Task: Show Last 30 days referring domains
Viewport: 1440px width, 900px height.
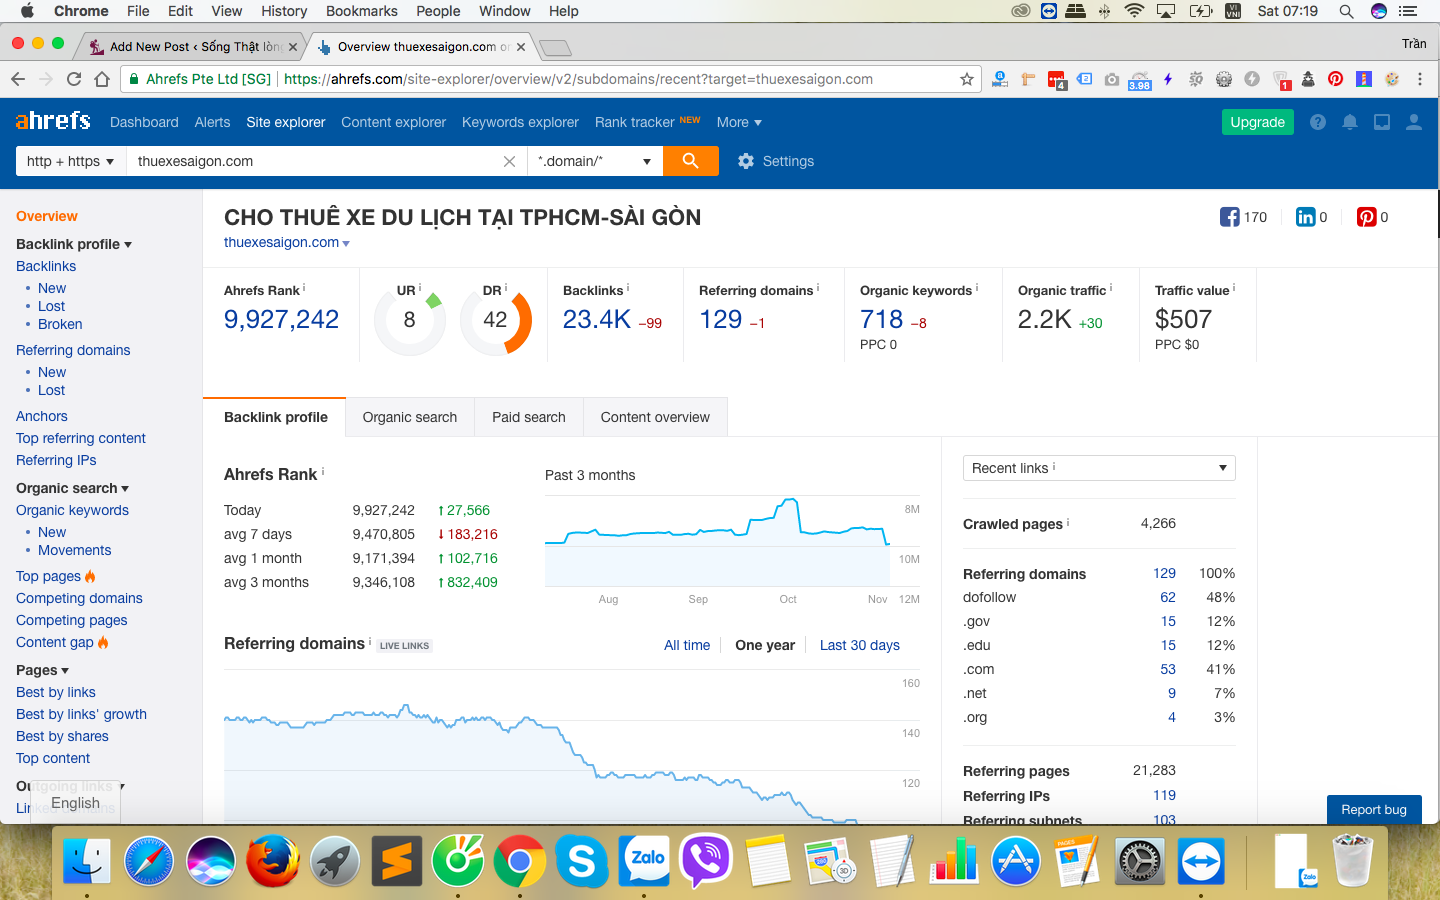Action: point(860,645)
